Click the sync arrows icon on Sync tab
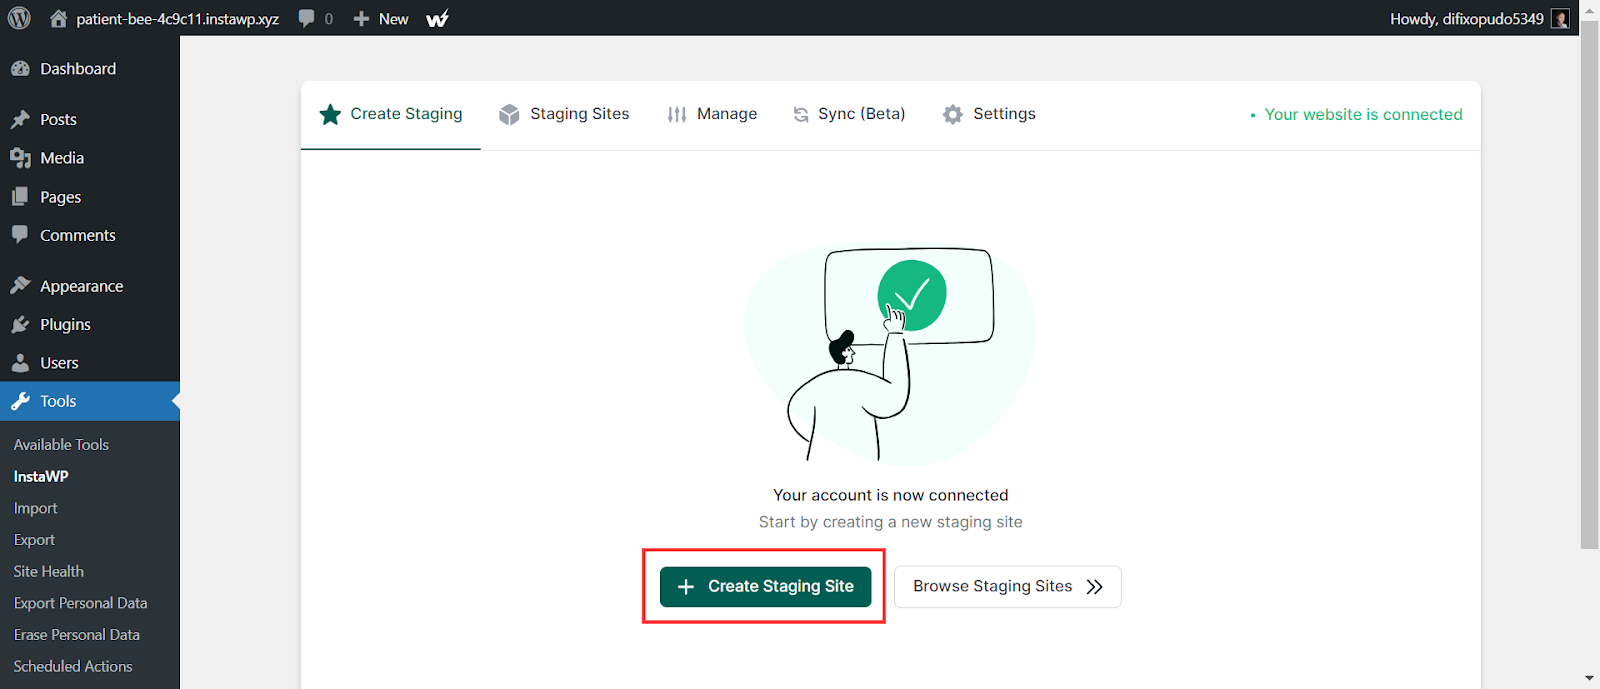 (801, 114)
